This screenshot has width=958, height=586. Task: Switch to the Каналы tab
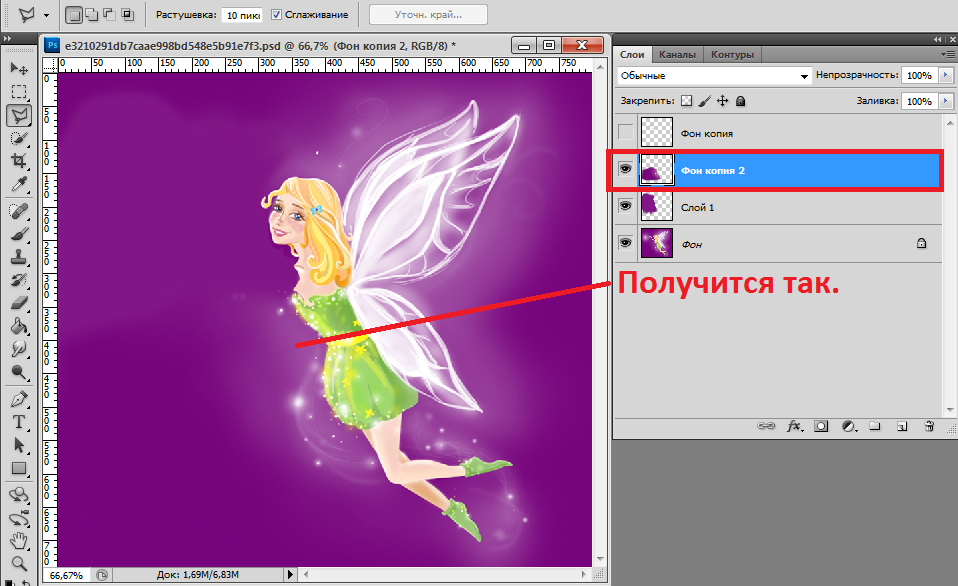[677, 54]
